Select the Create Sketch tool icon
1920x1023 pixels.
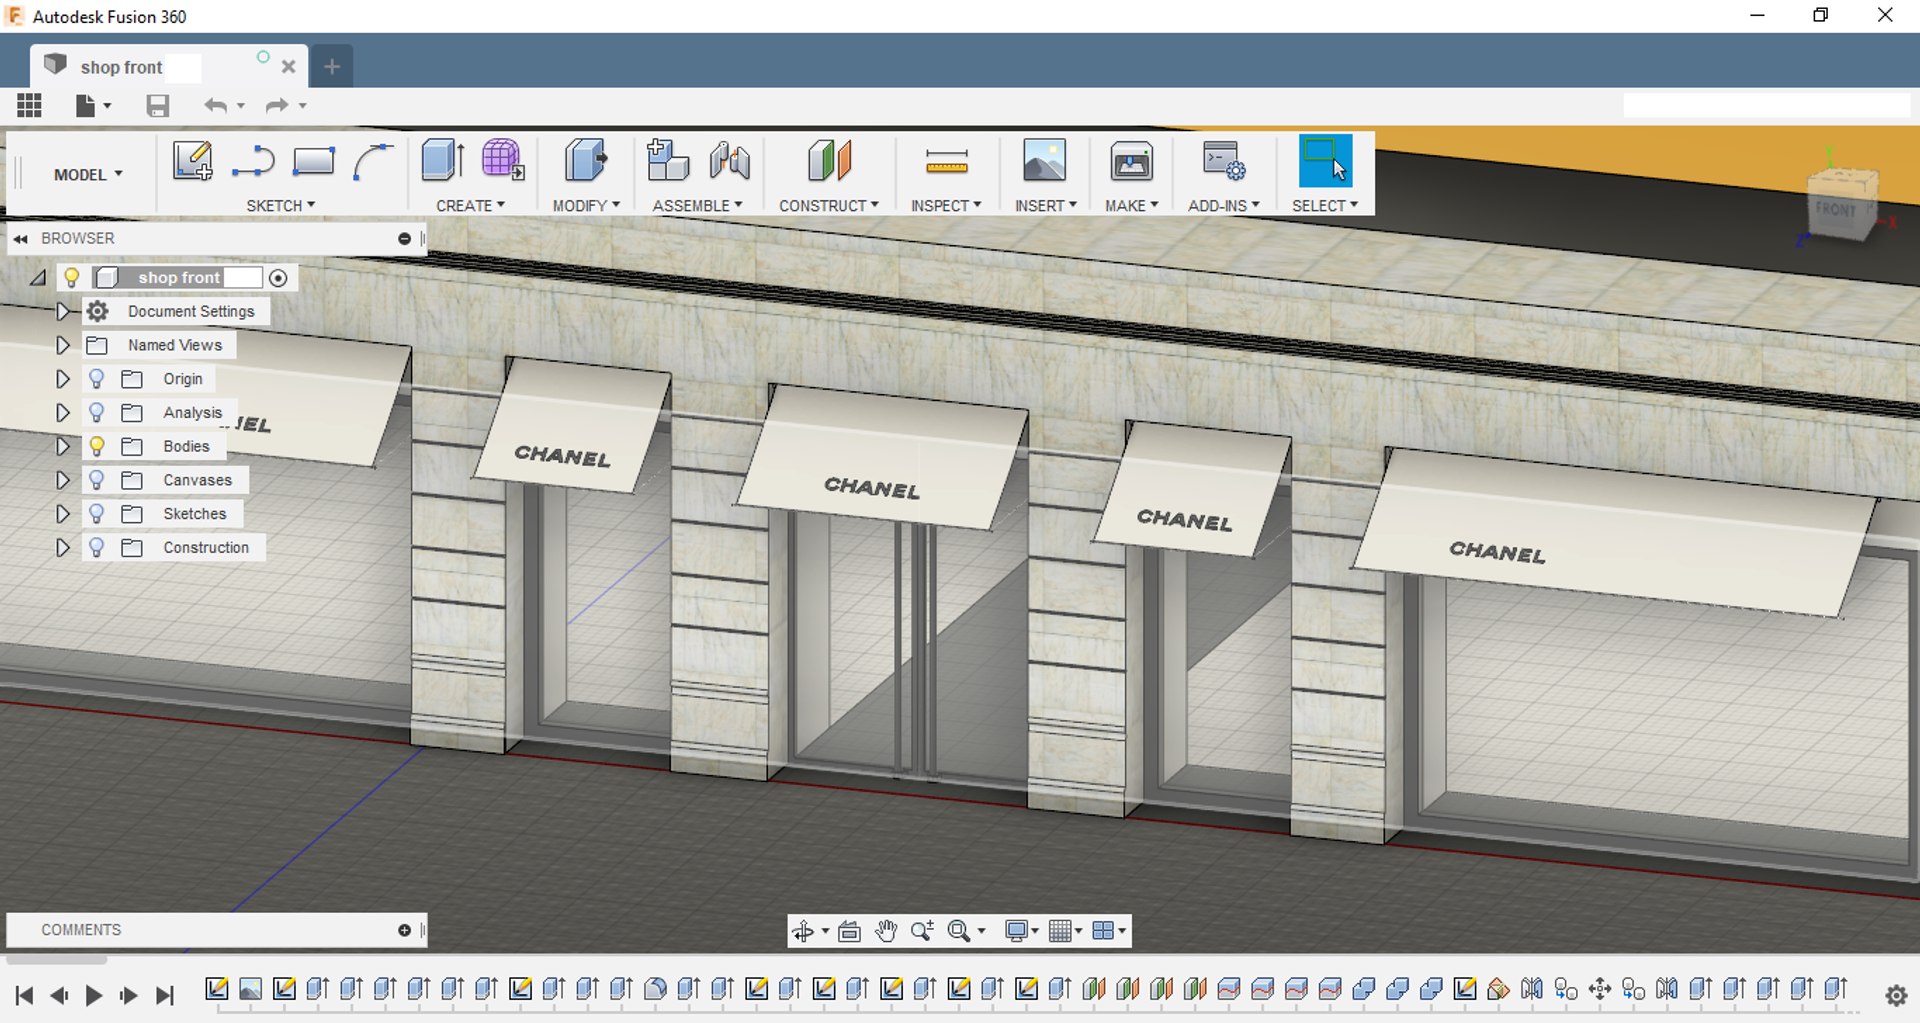[x=192, y=160]
